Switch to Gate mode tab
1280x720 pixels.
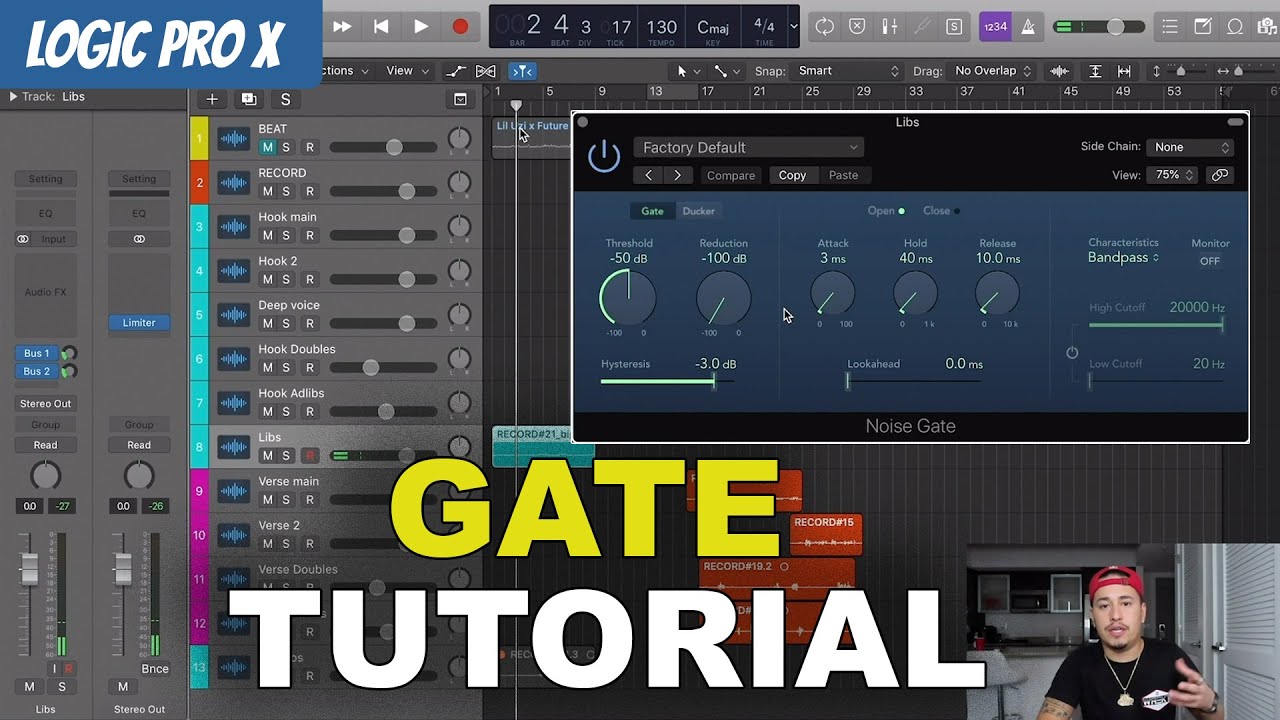pyautogui.click(x=652, y=211)
